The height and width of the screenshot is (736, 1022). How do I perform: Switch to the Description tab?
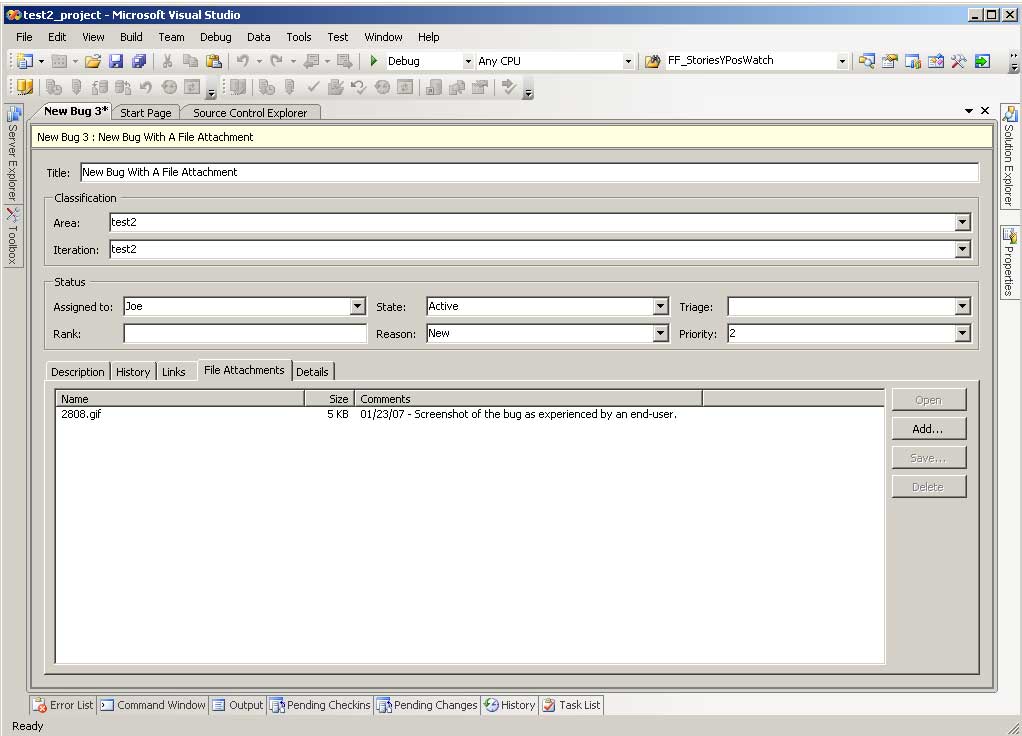[78, 372]
